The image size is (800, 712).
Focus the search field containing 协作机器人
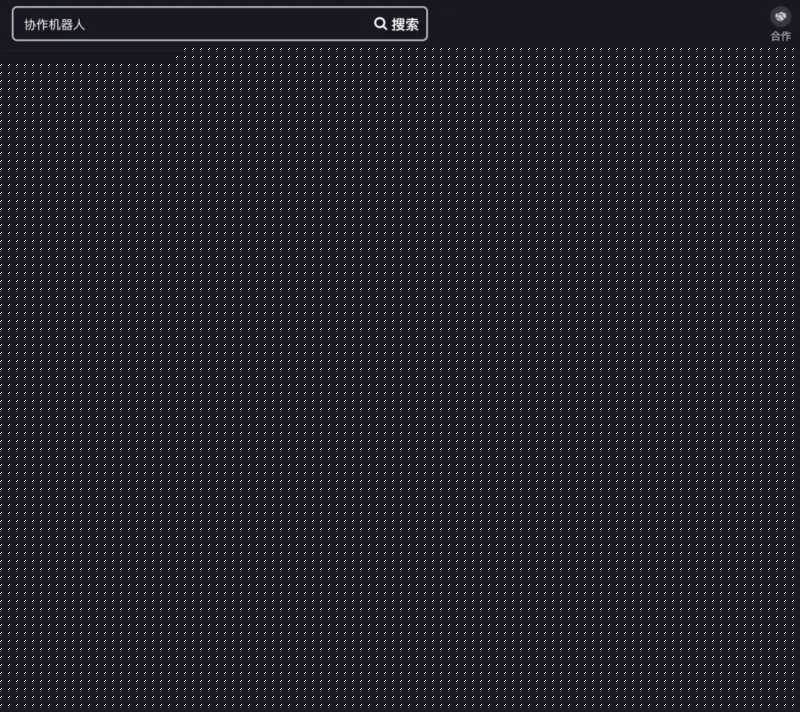200,24
